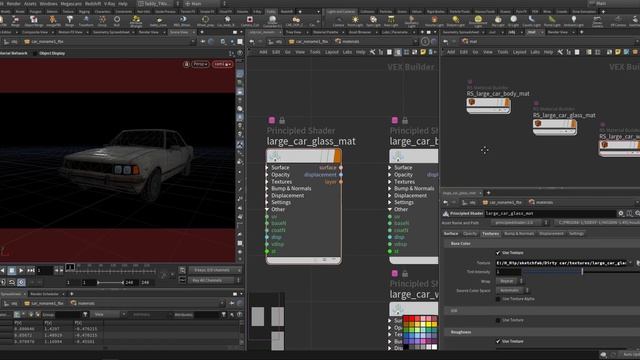Click Labs in right network editor menu
The width and height of the screenshot is (640, 360).
coord(535,52)
